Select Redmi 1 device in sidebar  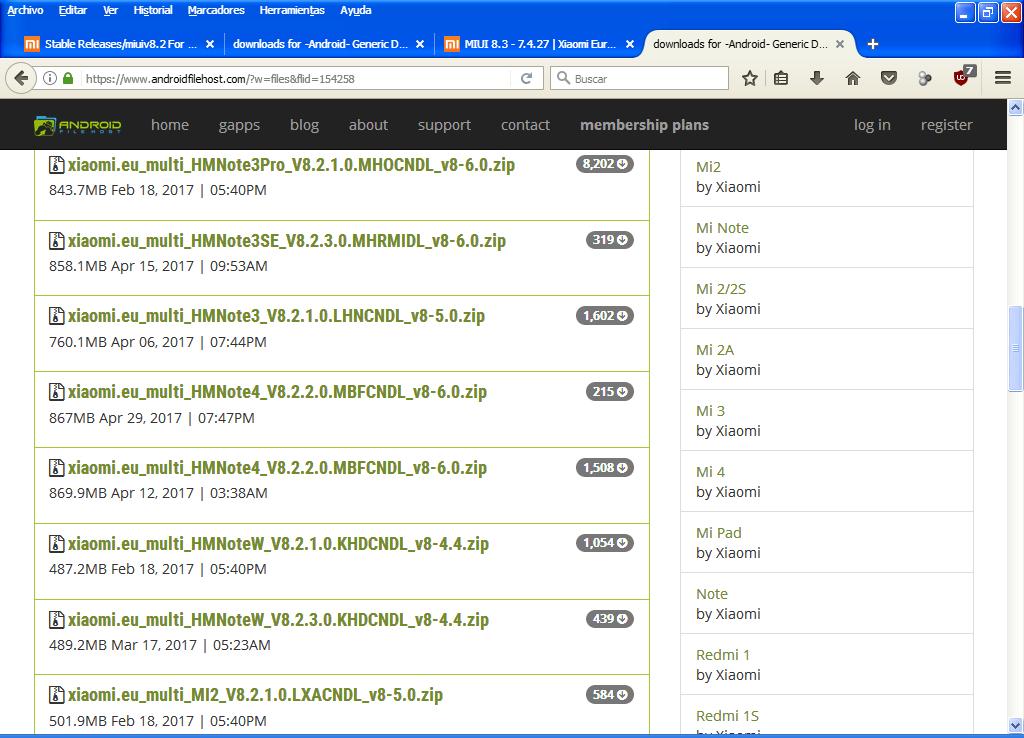coord(723,655)
